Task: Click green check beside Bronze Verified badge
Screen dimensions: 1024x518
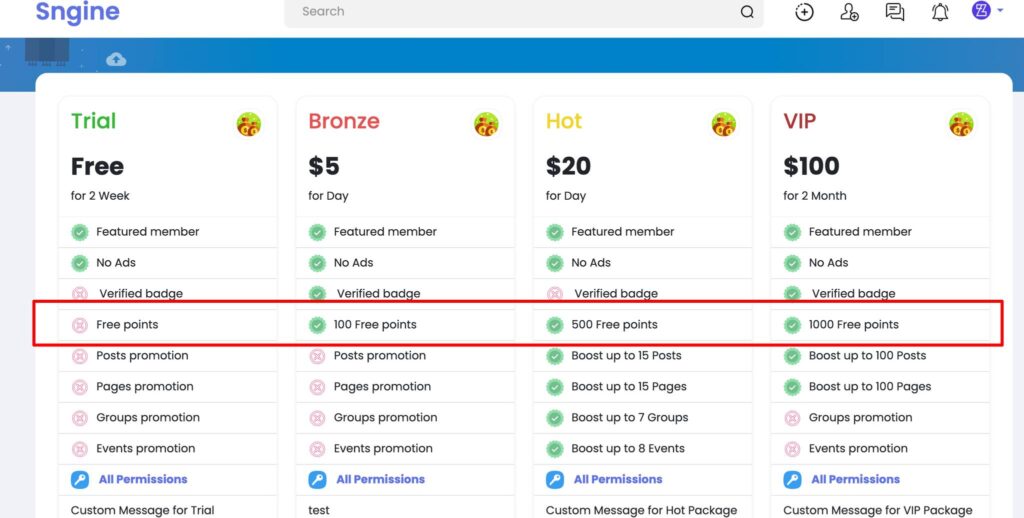Action: [317, 294]
